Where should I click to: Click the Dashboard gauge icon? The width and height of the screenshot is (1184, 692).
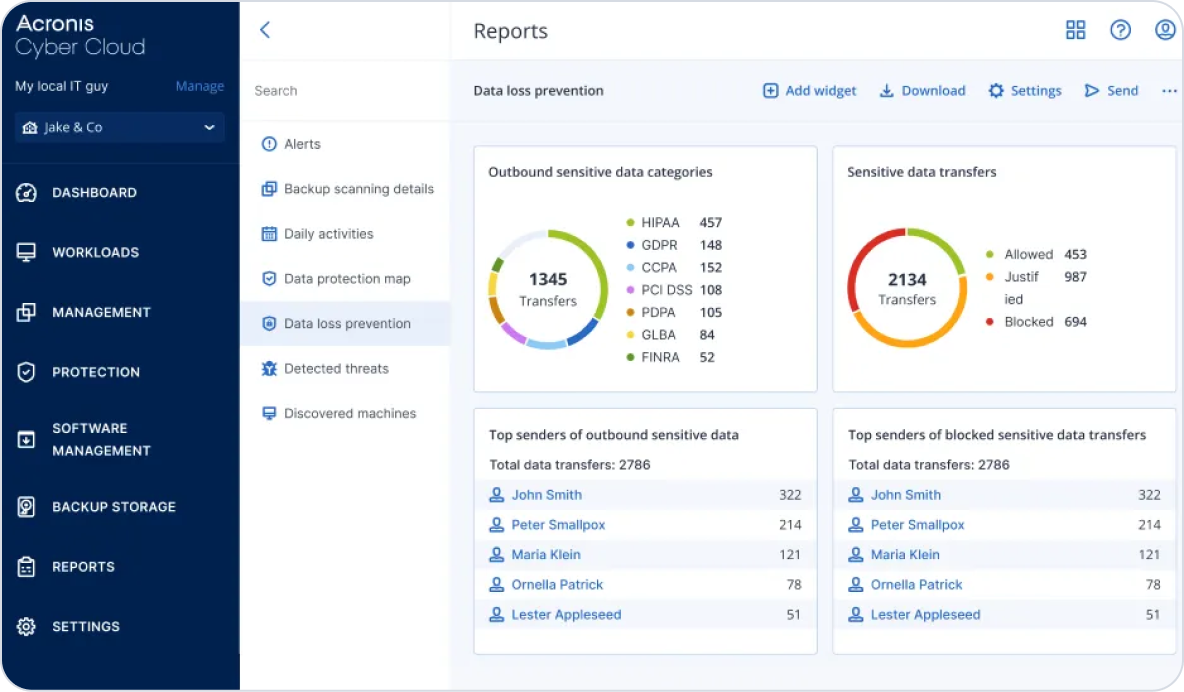coord(27,193)
